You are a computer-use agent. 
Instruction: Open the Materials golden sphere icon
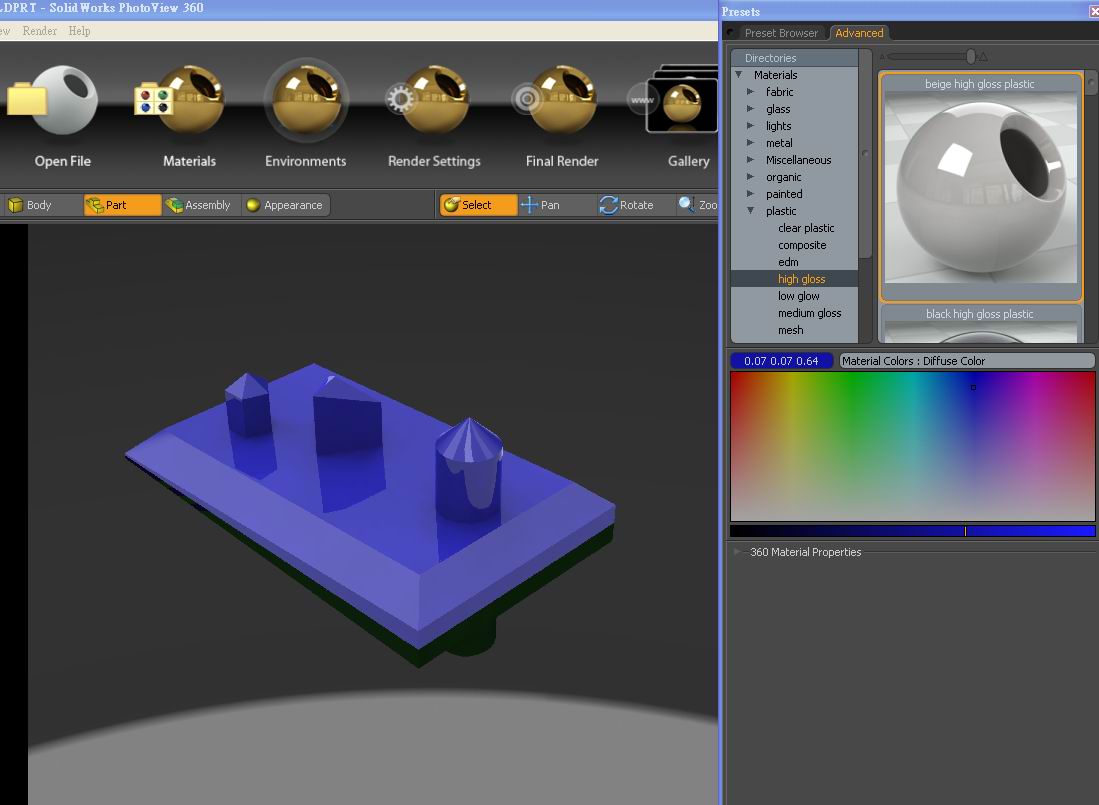click(180, 99)
